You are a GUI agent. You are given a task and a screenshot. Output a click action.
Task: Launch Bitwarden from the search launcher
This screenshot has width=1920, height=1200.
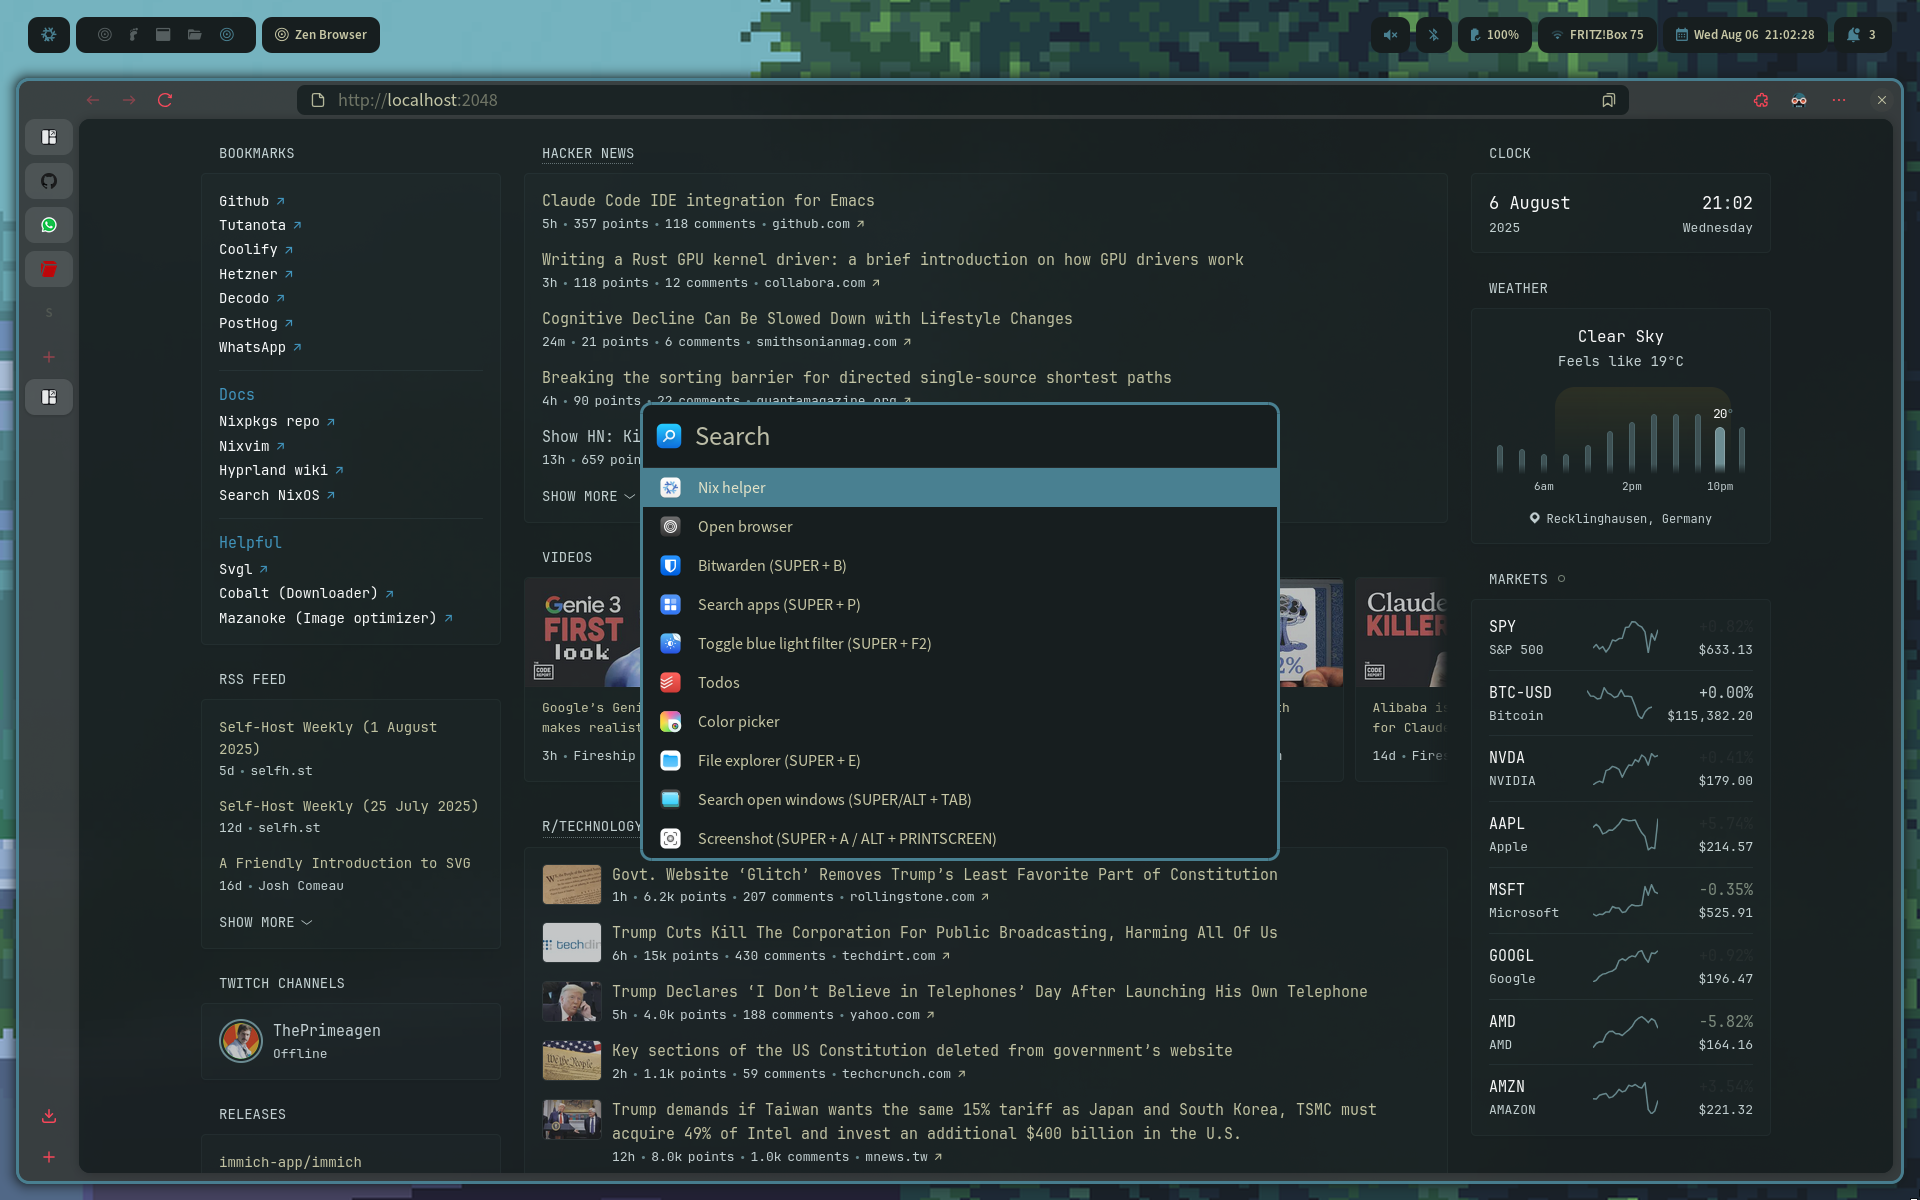(770, 565)
